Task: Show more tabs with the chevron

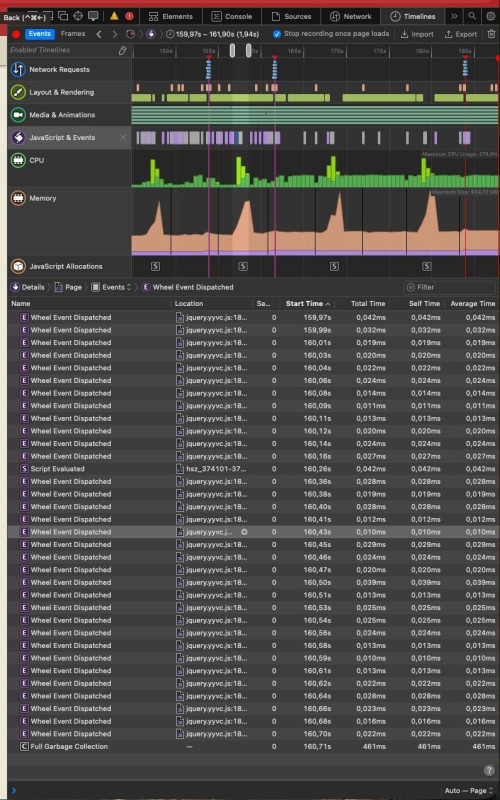Action: pos(454,16)
